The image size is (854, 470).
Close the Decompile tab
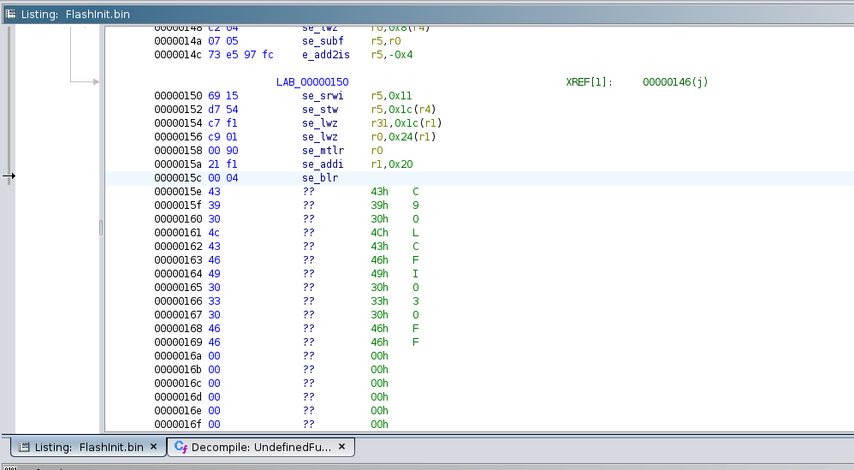pos(341,447)
